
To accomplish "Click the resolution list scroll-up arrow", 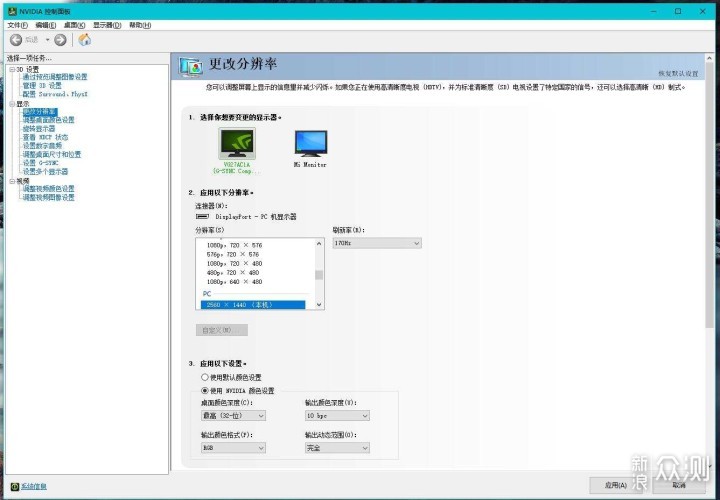I will click(x=319, y=243).
